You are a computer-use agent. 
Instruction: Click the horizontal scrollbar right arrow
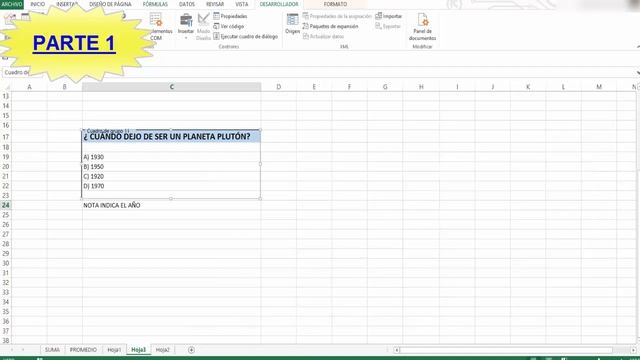click(x=633, y=350)
